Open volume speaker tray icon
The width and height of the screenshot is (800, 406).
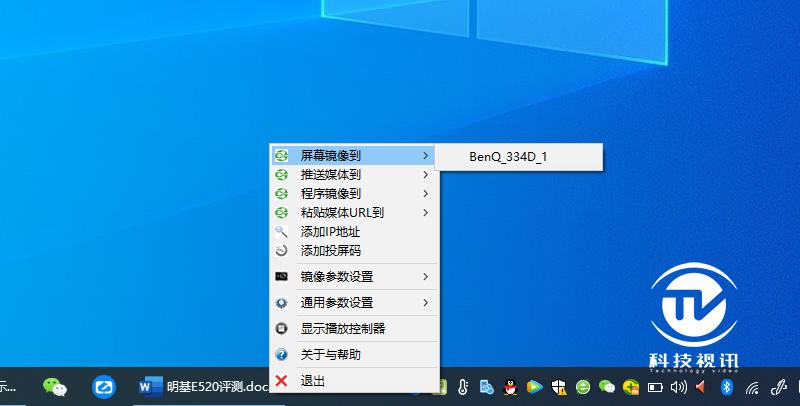pos(679,387)
